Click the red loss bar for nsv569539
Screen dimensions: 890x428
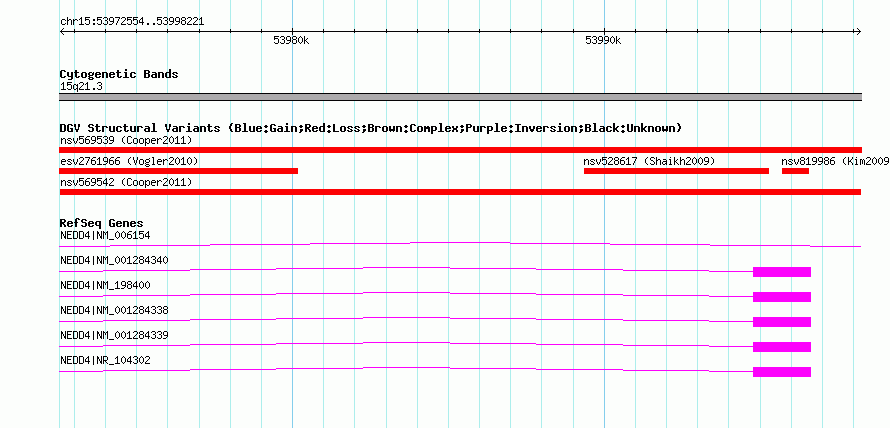(x=460, y=150)
